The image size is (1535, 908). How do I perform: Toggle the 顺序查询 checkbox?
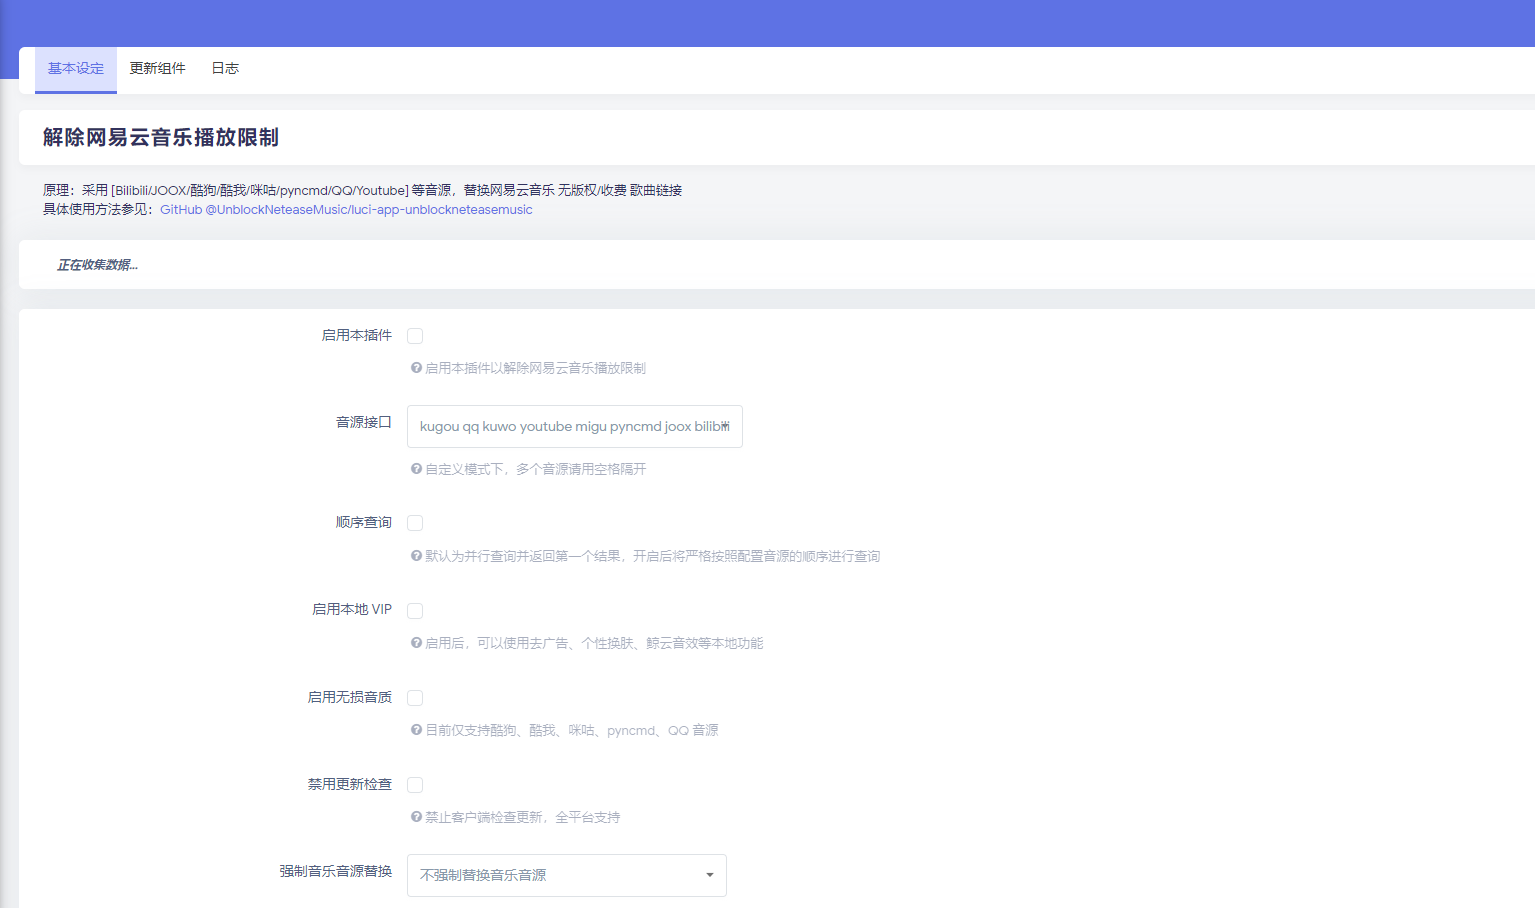pos(415,523)
